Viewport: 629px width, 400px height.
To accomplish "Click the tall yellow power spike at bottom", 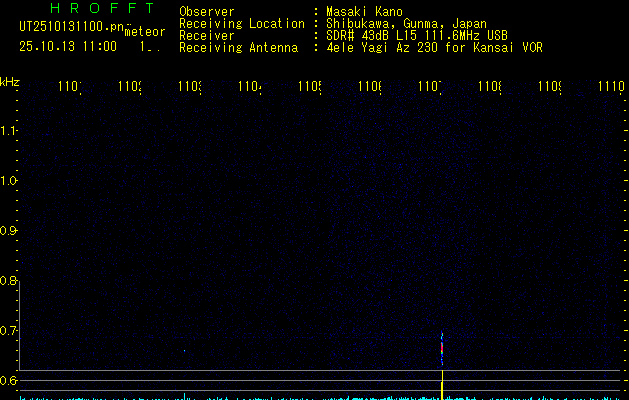I will [442, 385].
